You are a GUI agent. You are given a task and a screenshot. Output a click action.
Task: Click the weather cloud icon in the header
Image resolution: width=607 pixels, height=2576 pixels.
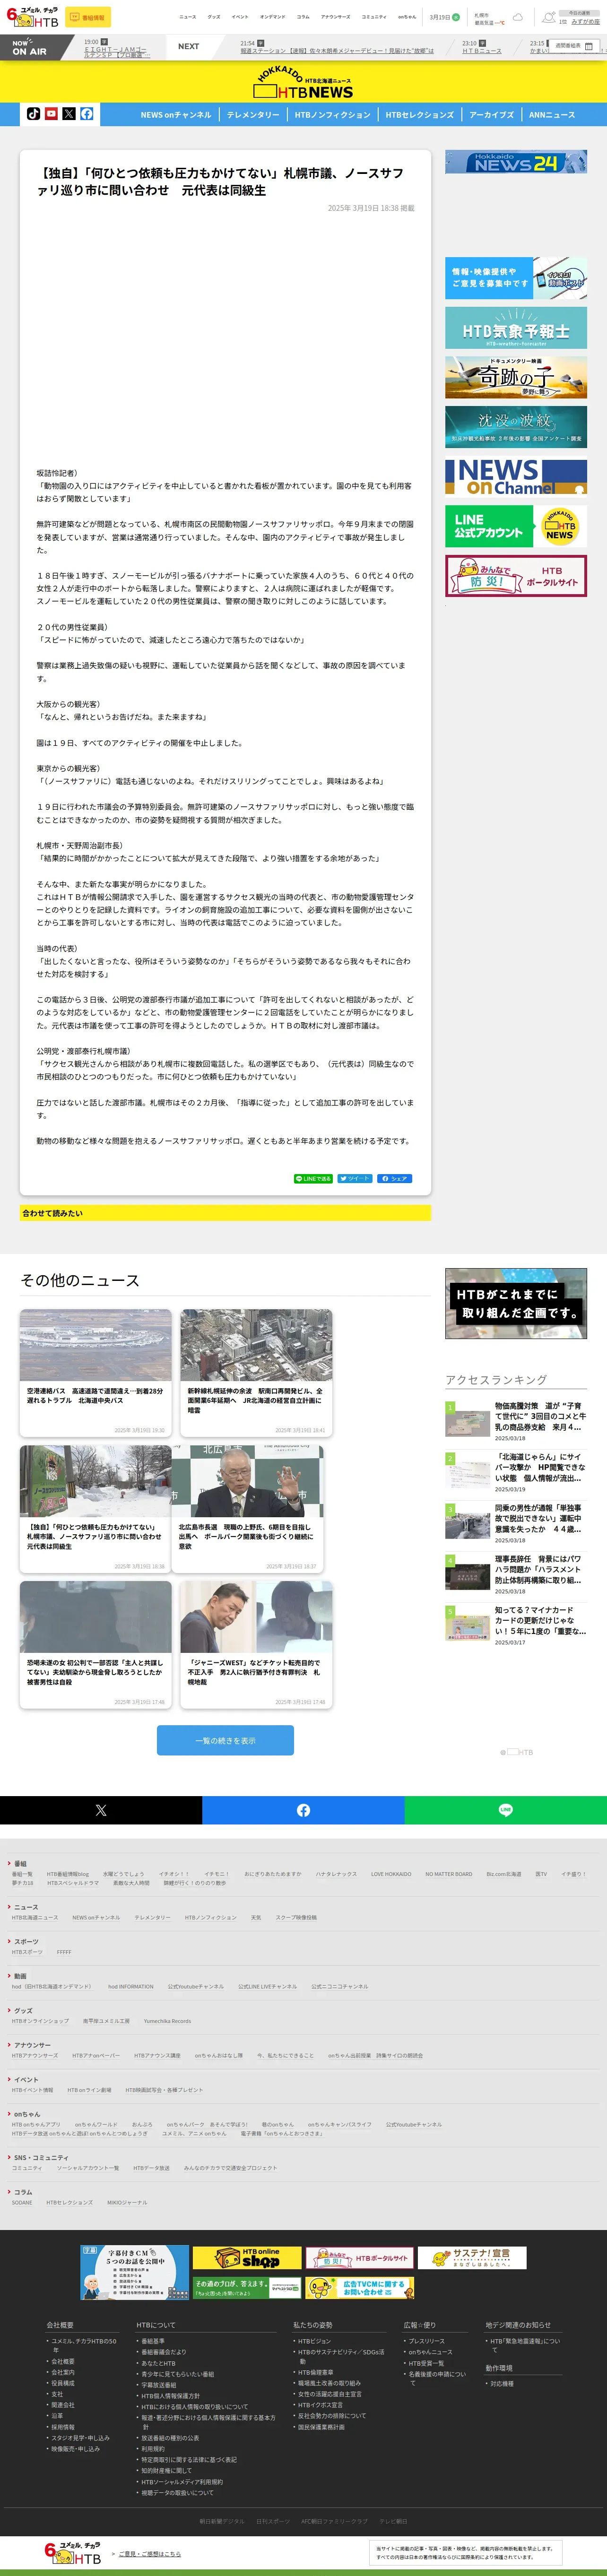pyautogui.click(x=517, y=17)
